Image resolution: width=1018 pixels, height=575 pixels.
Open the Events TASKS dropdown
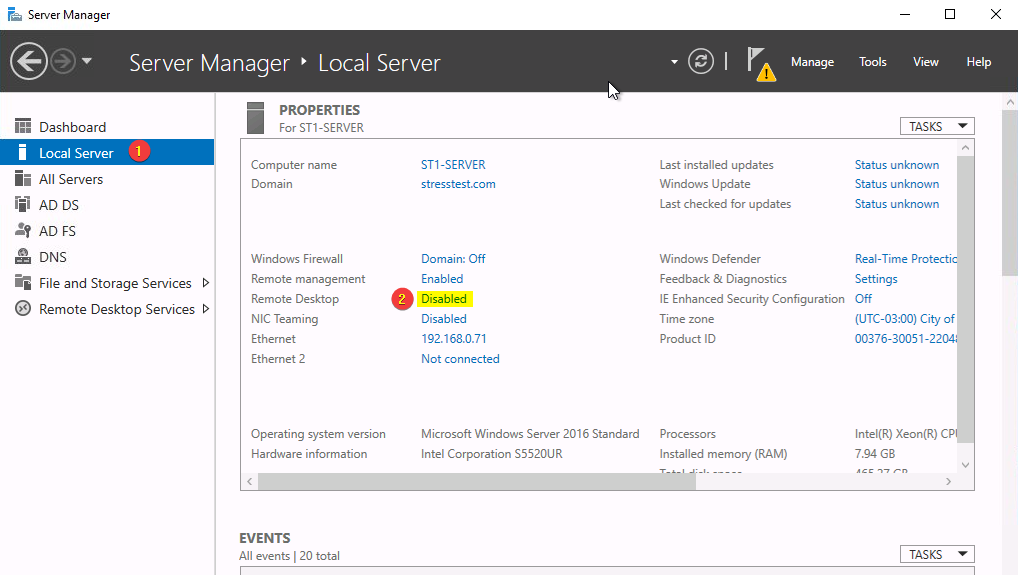pos(937,554)
